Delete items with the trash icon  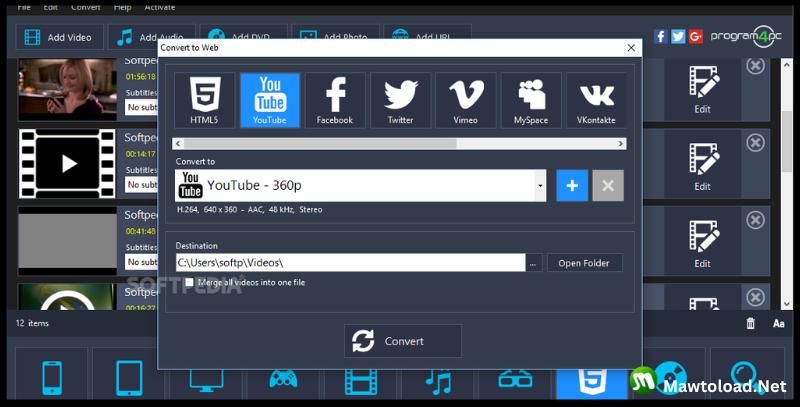click(x=751, y=323)
